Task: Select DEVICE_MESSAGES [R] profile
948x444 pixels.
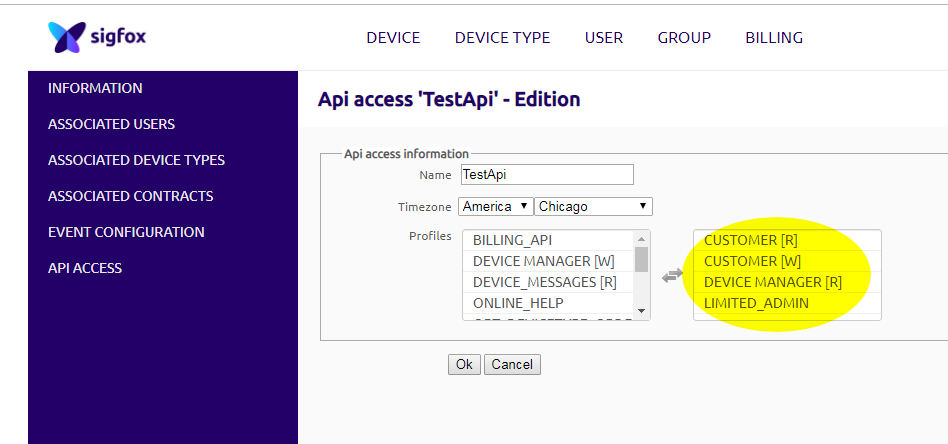Action: [548, 282]
